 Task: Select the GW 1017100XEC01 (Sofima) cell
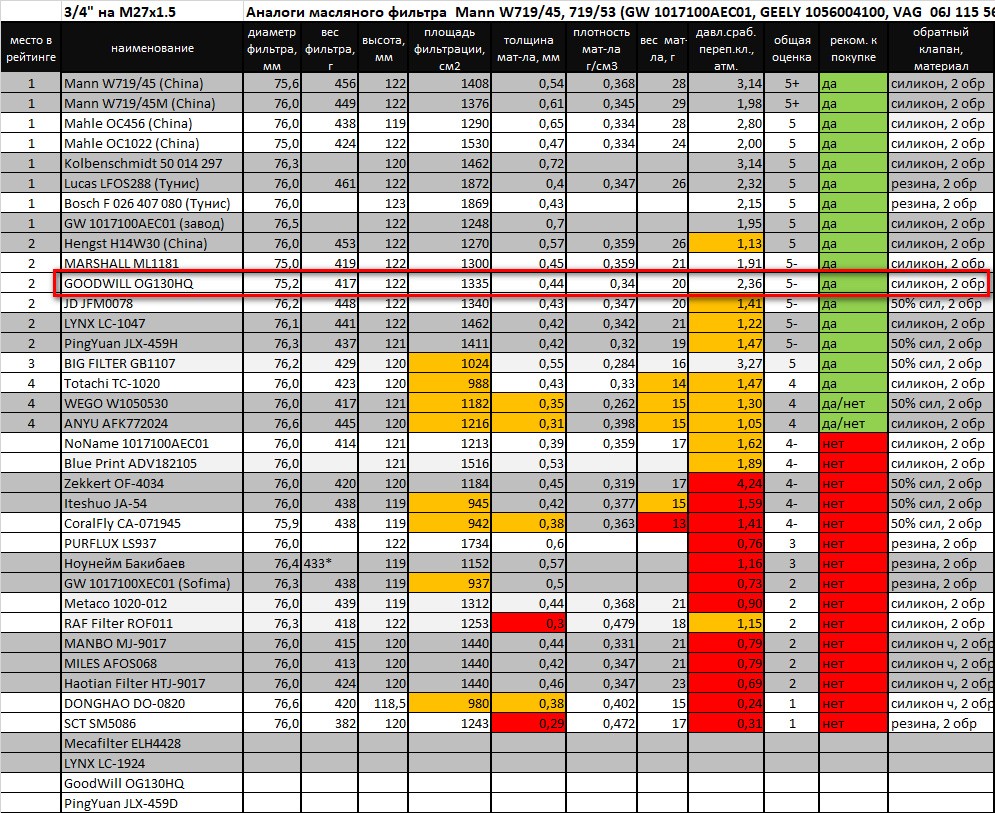point(152,583)
